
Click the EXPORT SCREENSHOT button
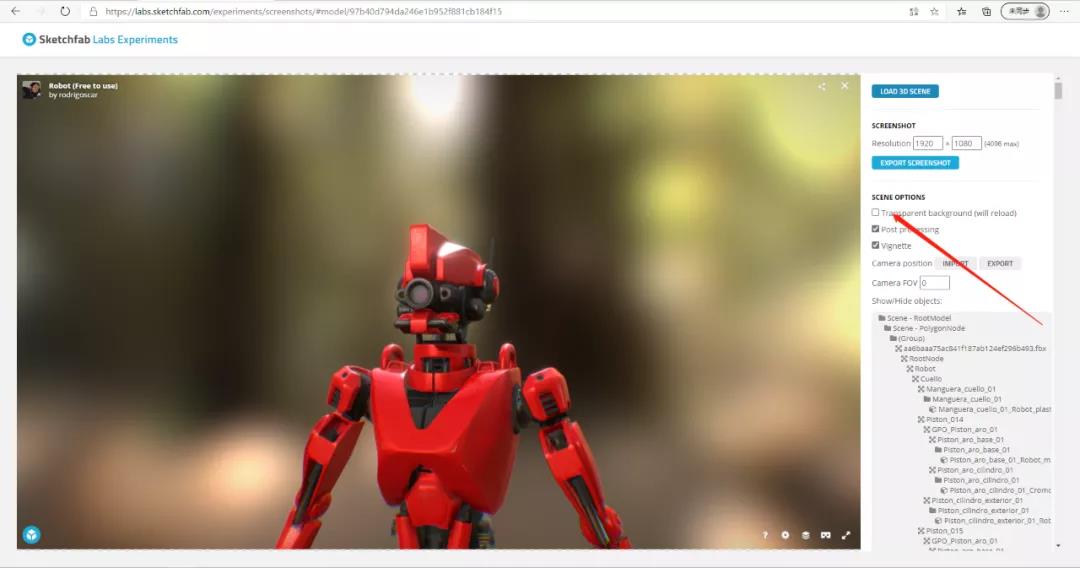point(915,162)
